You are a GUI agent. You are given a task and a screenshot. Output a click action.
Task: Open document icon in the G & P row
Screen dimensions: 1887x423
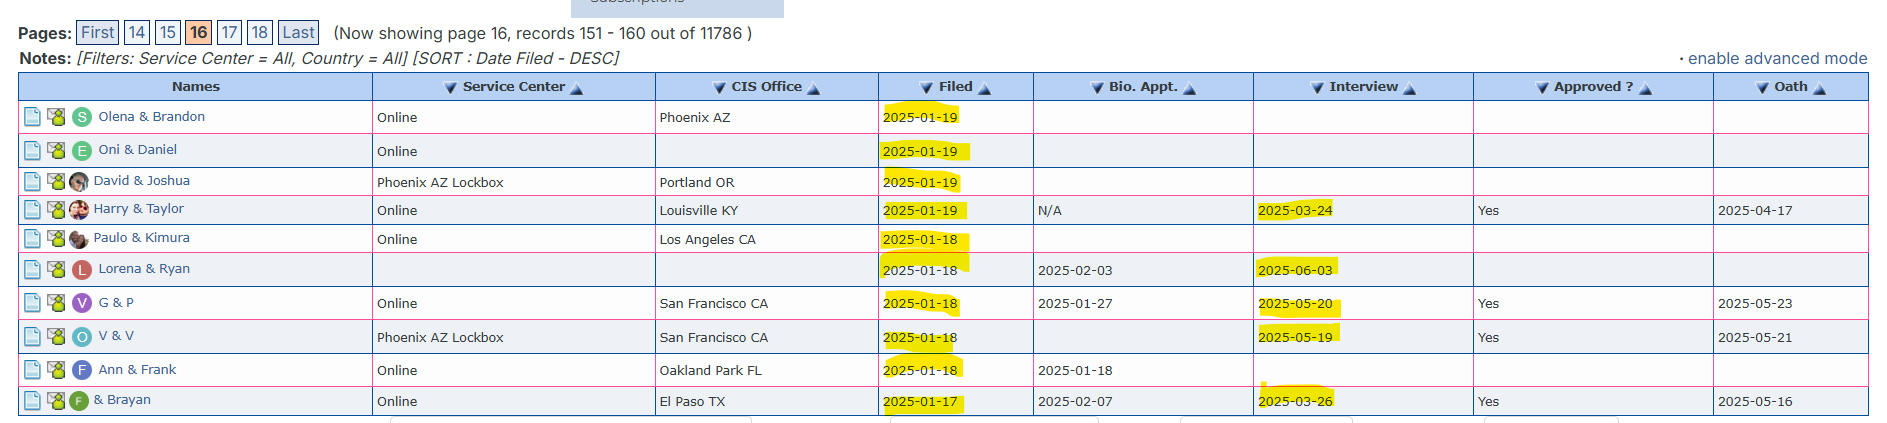coord(32,303)
